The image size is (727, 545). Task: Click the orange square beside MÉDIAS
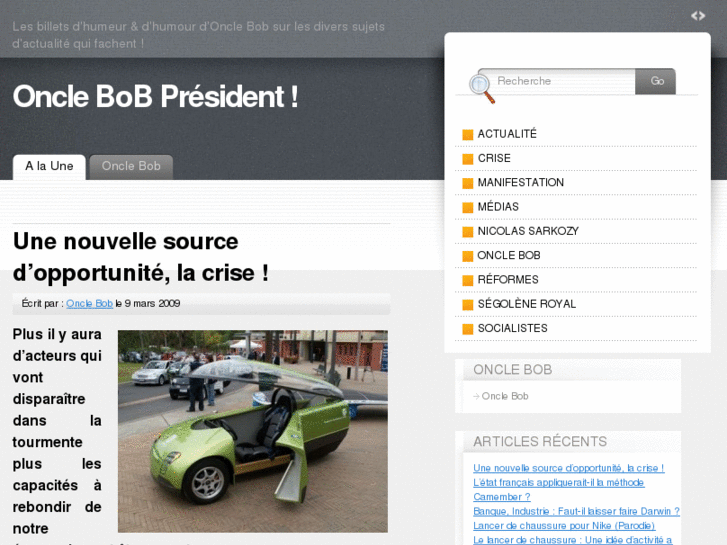pyautogui.click(x=467, y=207)
